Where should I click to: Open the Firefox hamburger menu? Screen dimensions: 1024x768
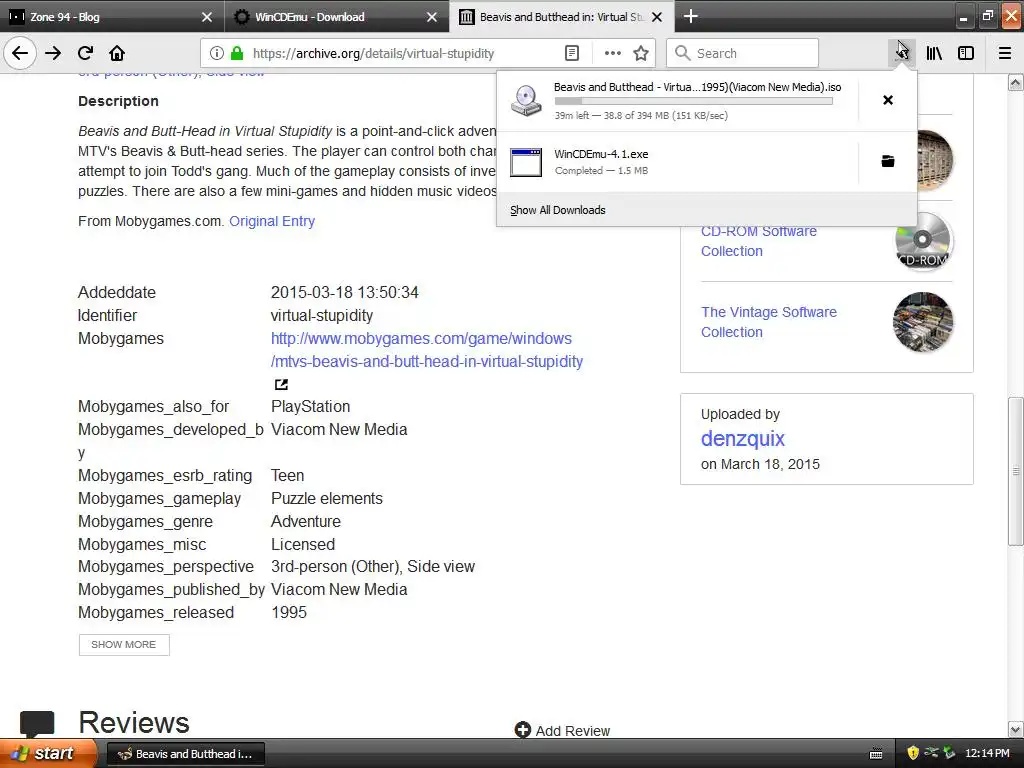pyautogui.click(x=1005, y=54)
